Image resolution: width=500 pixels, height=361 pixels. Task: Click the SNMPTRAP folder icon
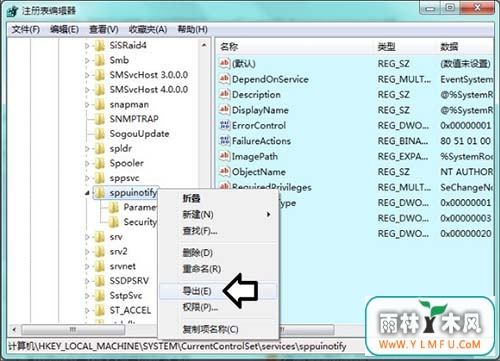(x=99, y=119)
